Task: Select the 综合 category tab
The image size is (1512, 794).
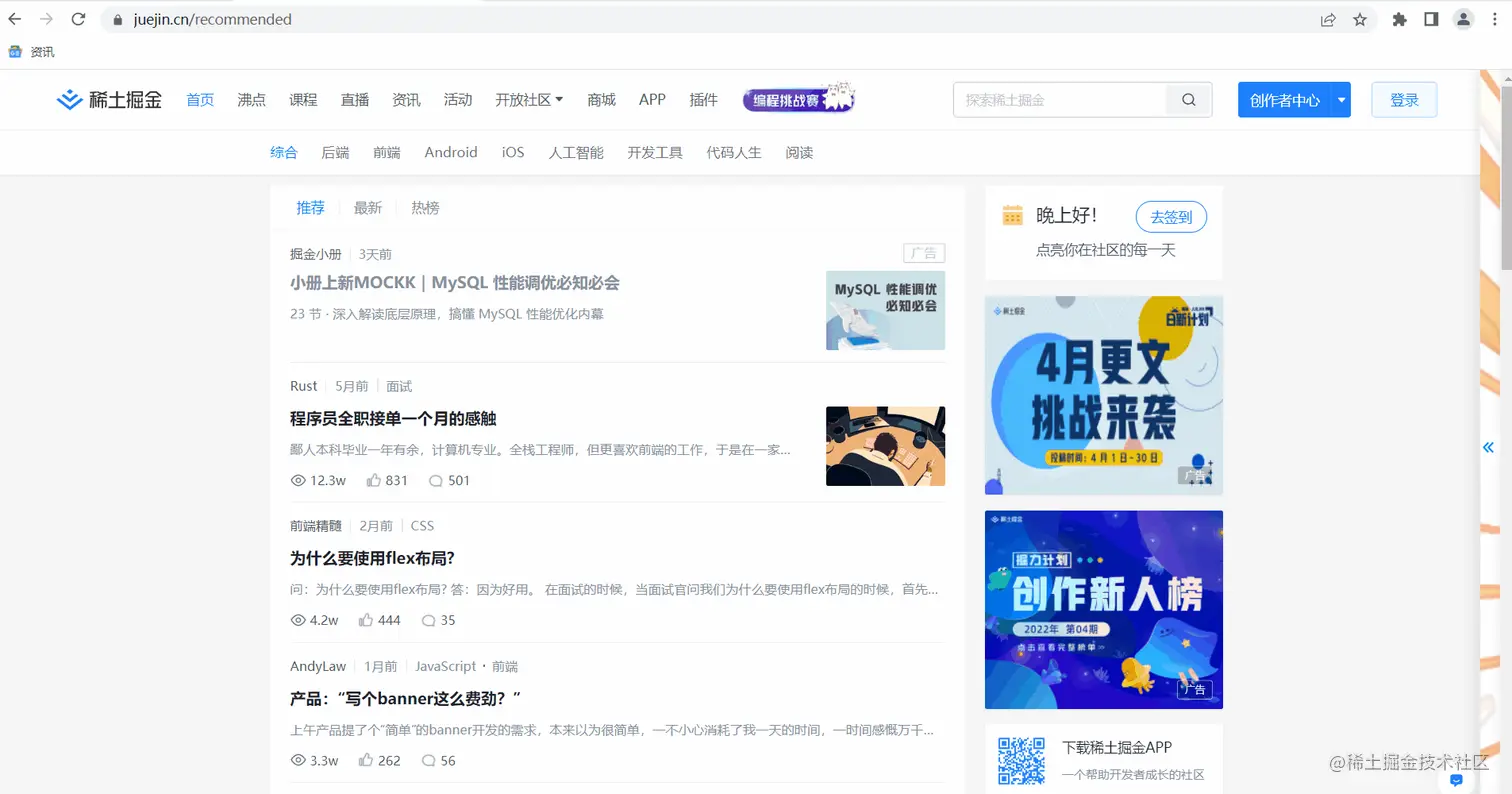Action: tap(284, 152)
